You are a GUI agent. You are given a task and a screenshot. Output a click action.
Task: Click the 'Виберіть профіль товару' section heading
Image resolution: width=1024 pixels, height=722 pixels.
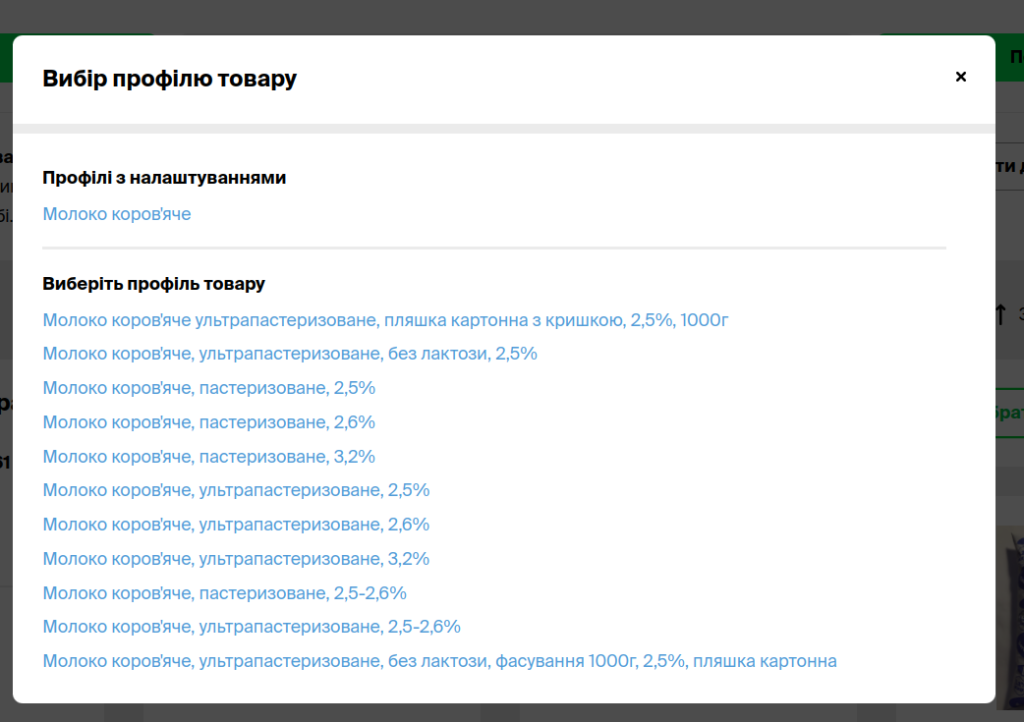click(152, 283)
